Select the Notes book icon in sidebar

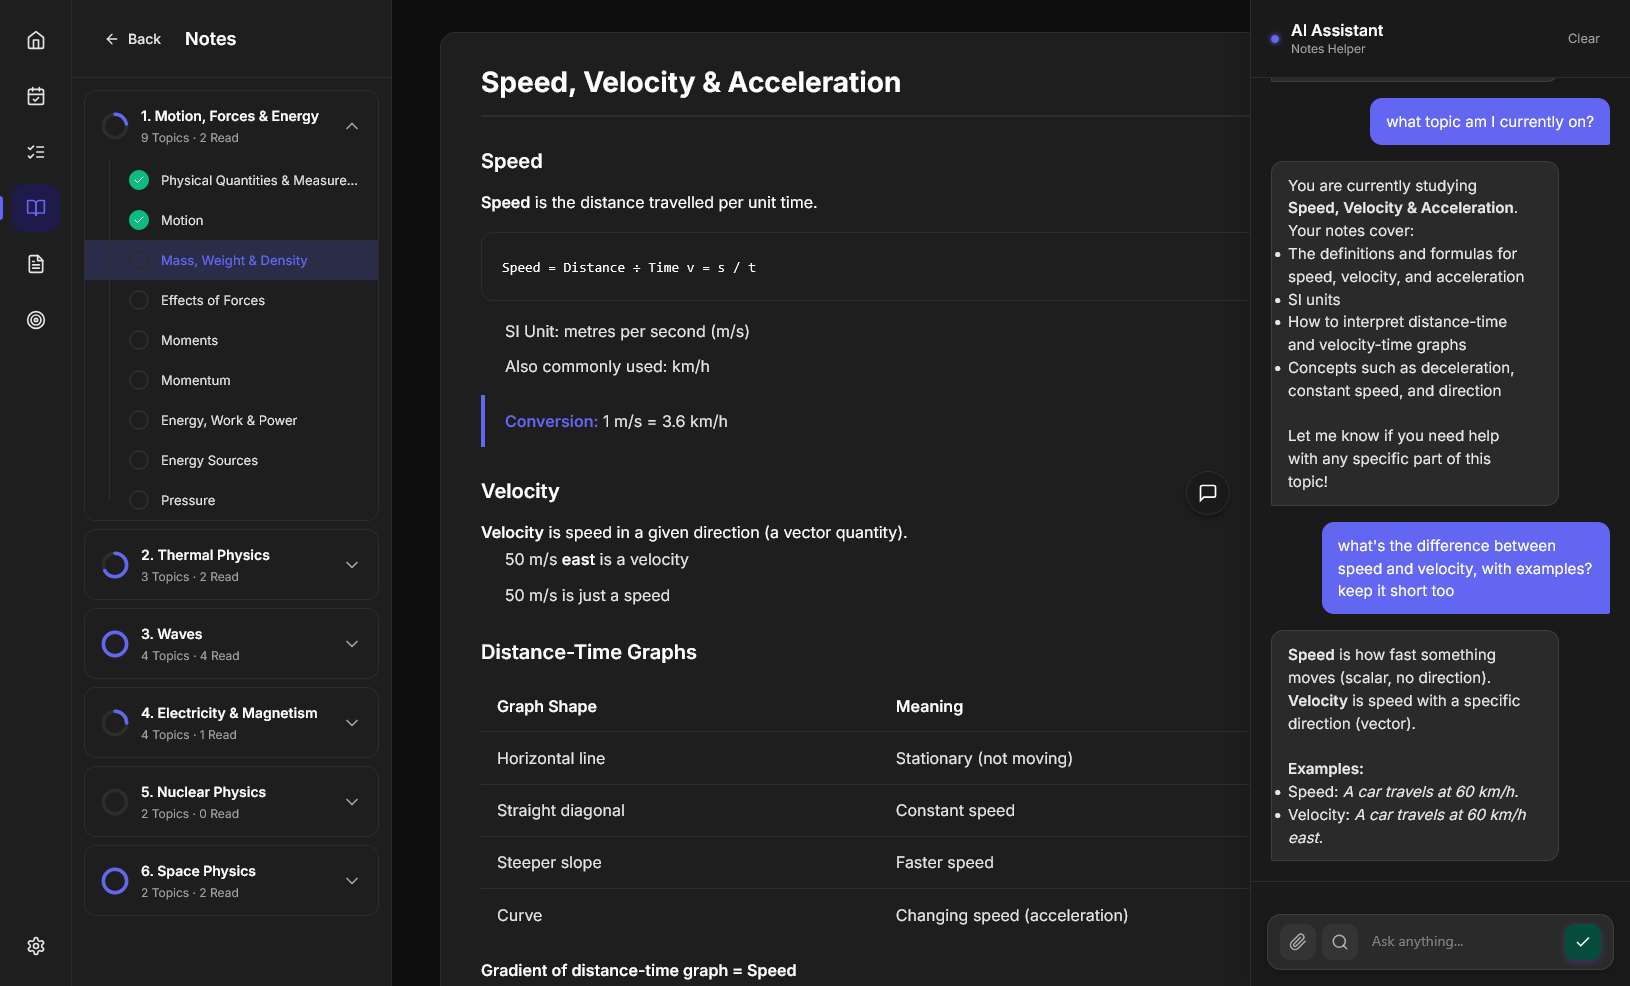[x=36, y=208]
